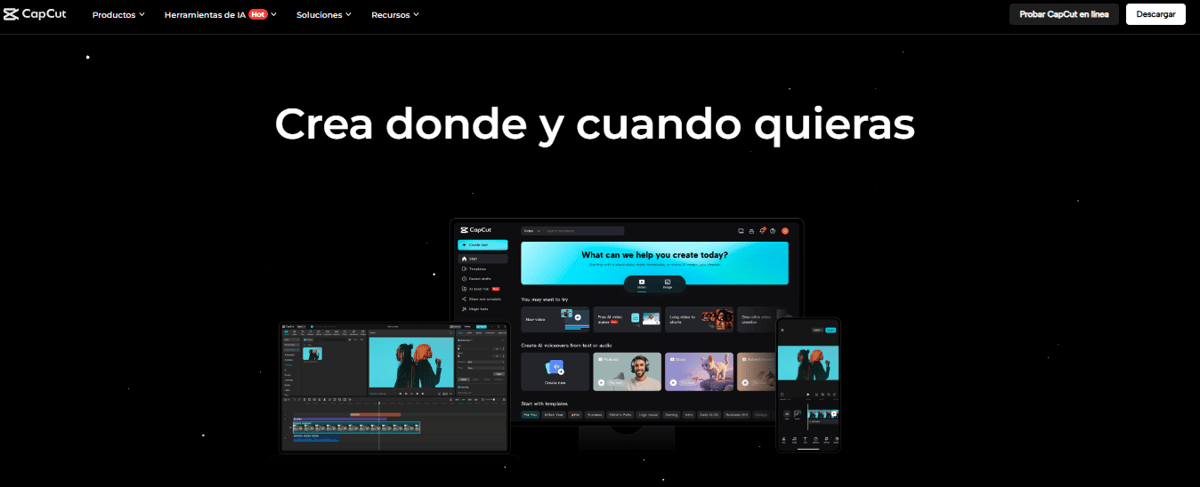Click the Create new button in monitor mockup
This screenshot has width=1200, height=487.
483,244
